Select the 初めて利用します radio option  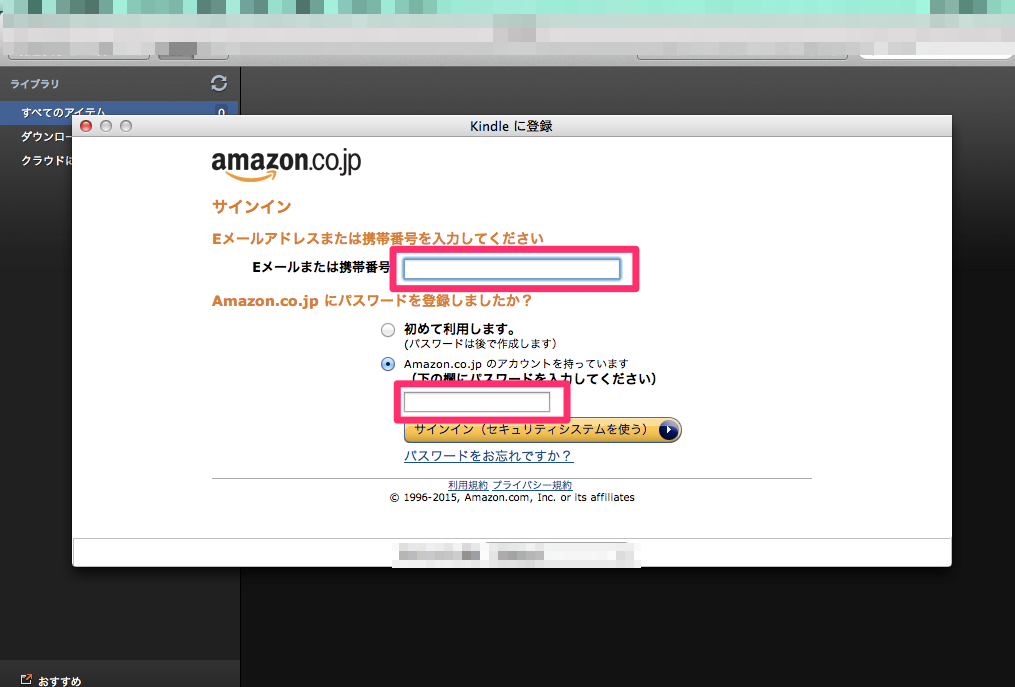(x=387, y=329)
